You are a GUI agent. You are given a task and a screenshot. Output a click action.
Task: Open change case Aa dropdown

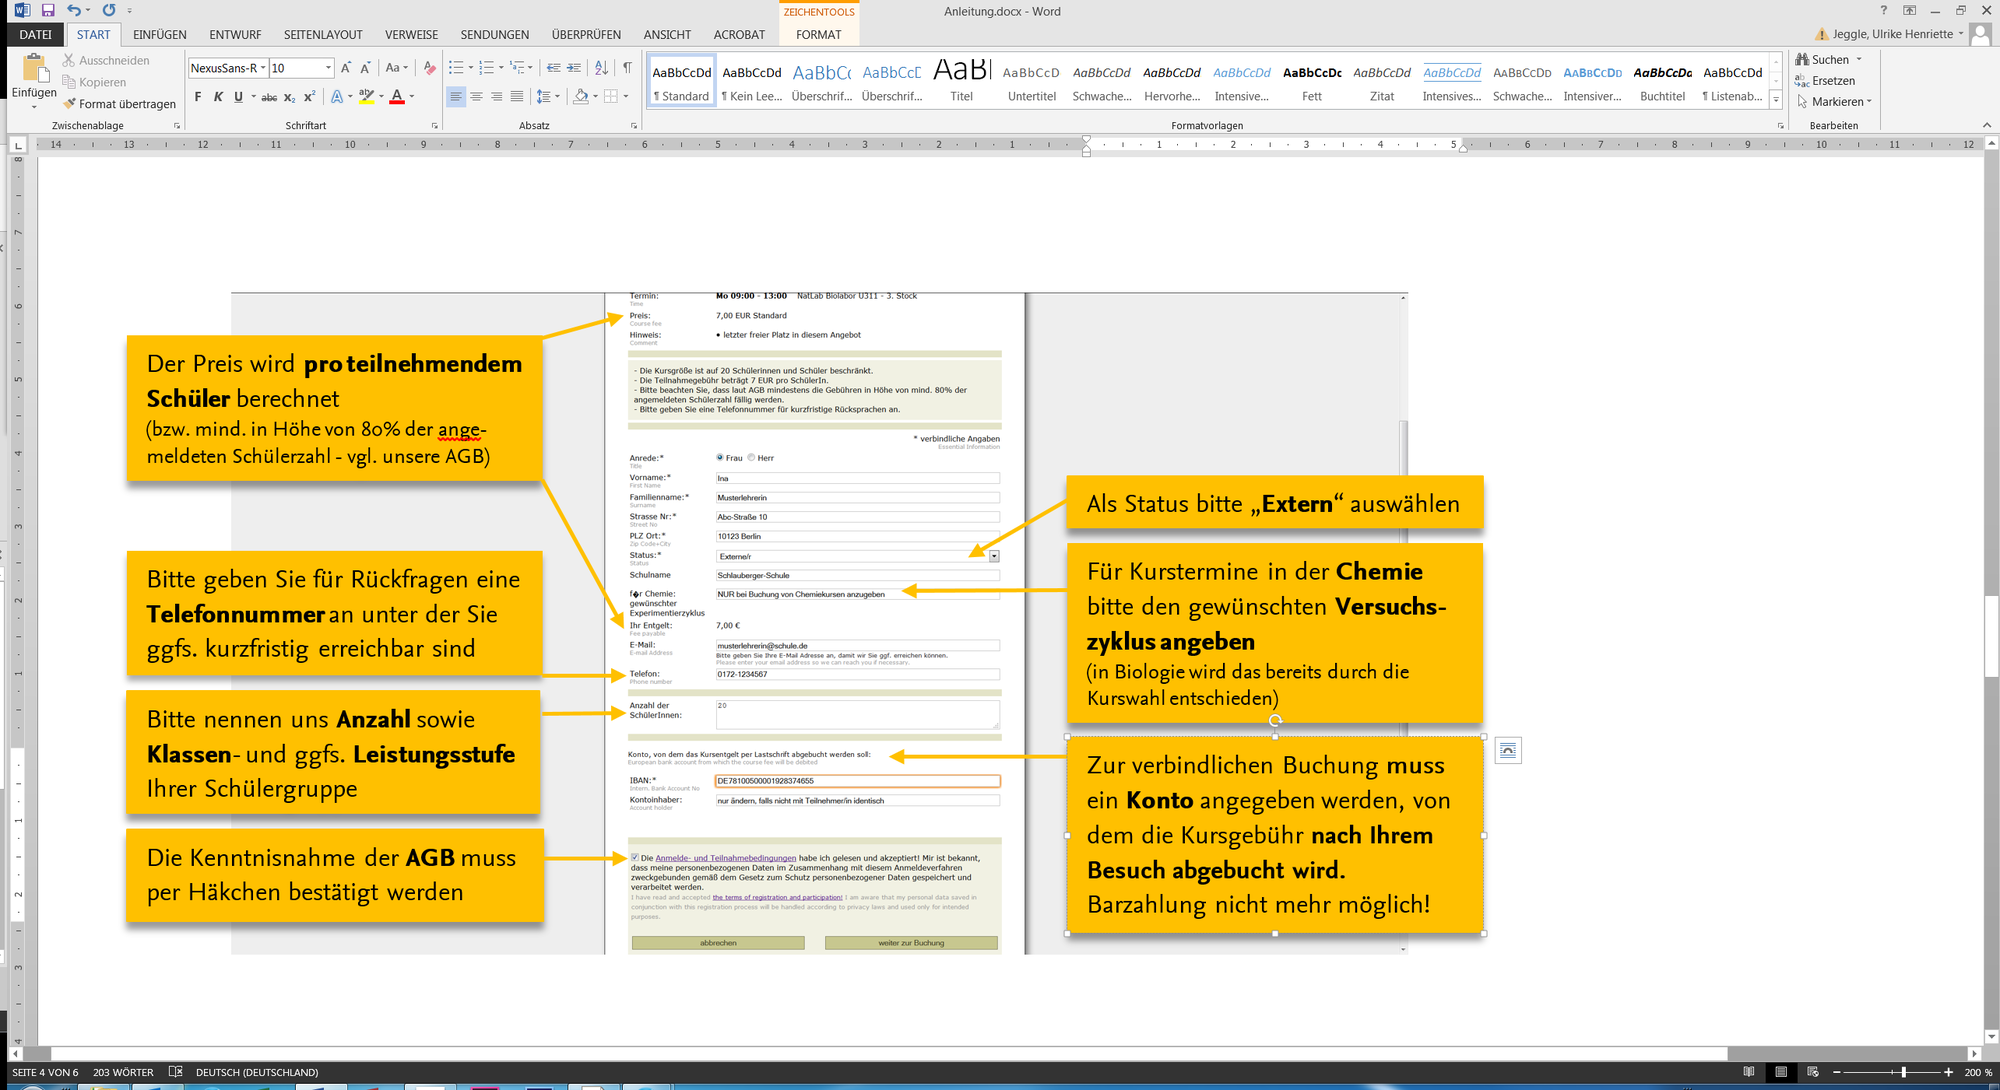point(396,68)
